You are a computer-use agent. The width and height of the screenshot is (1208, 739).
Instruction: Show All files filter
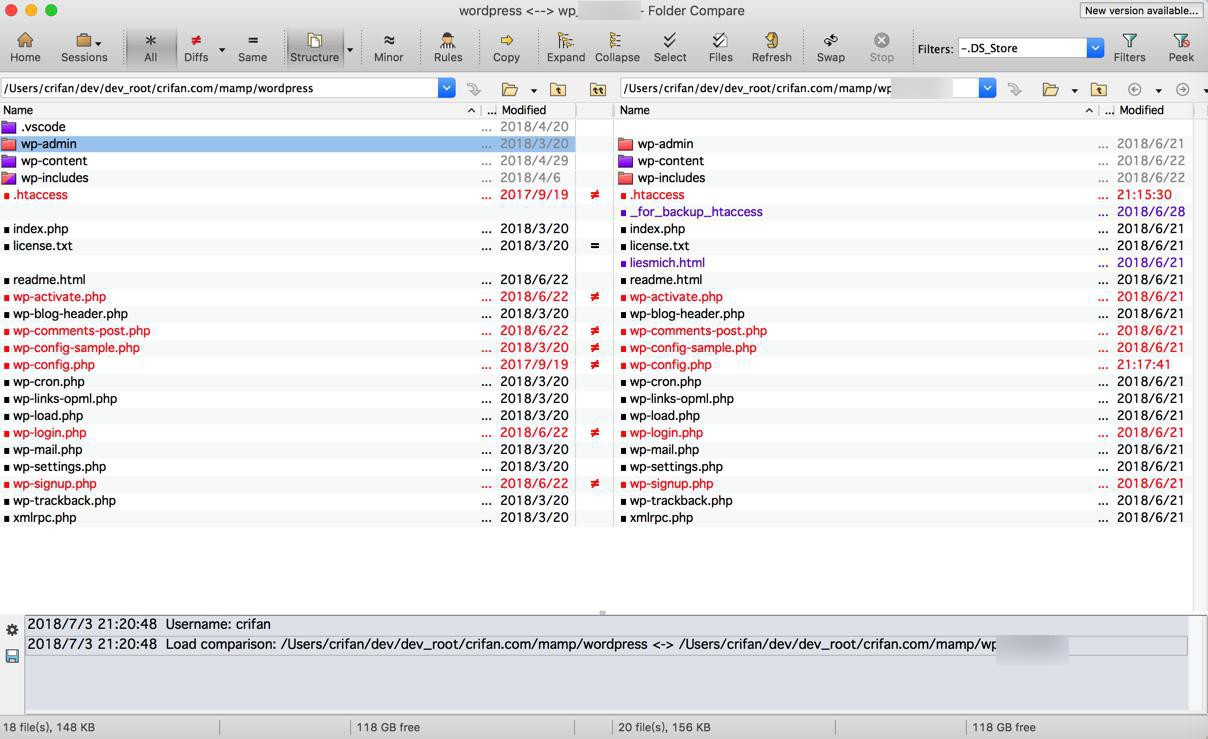(x=150, y=47)
